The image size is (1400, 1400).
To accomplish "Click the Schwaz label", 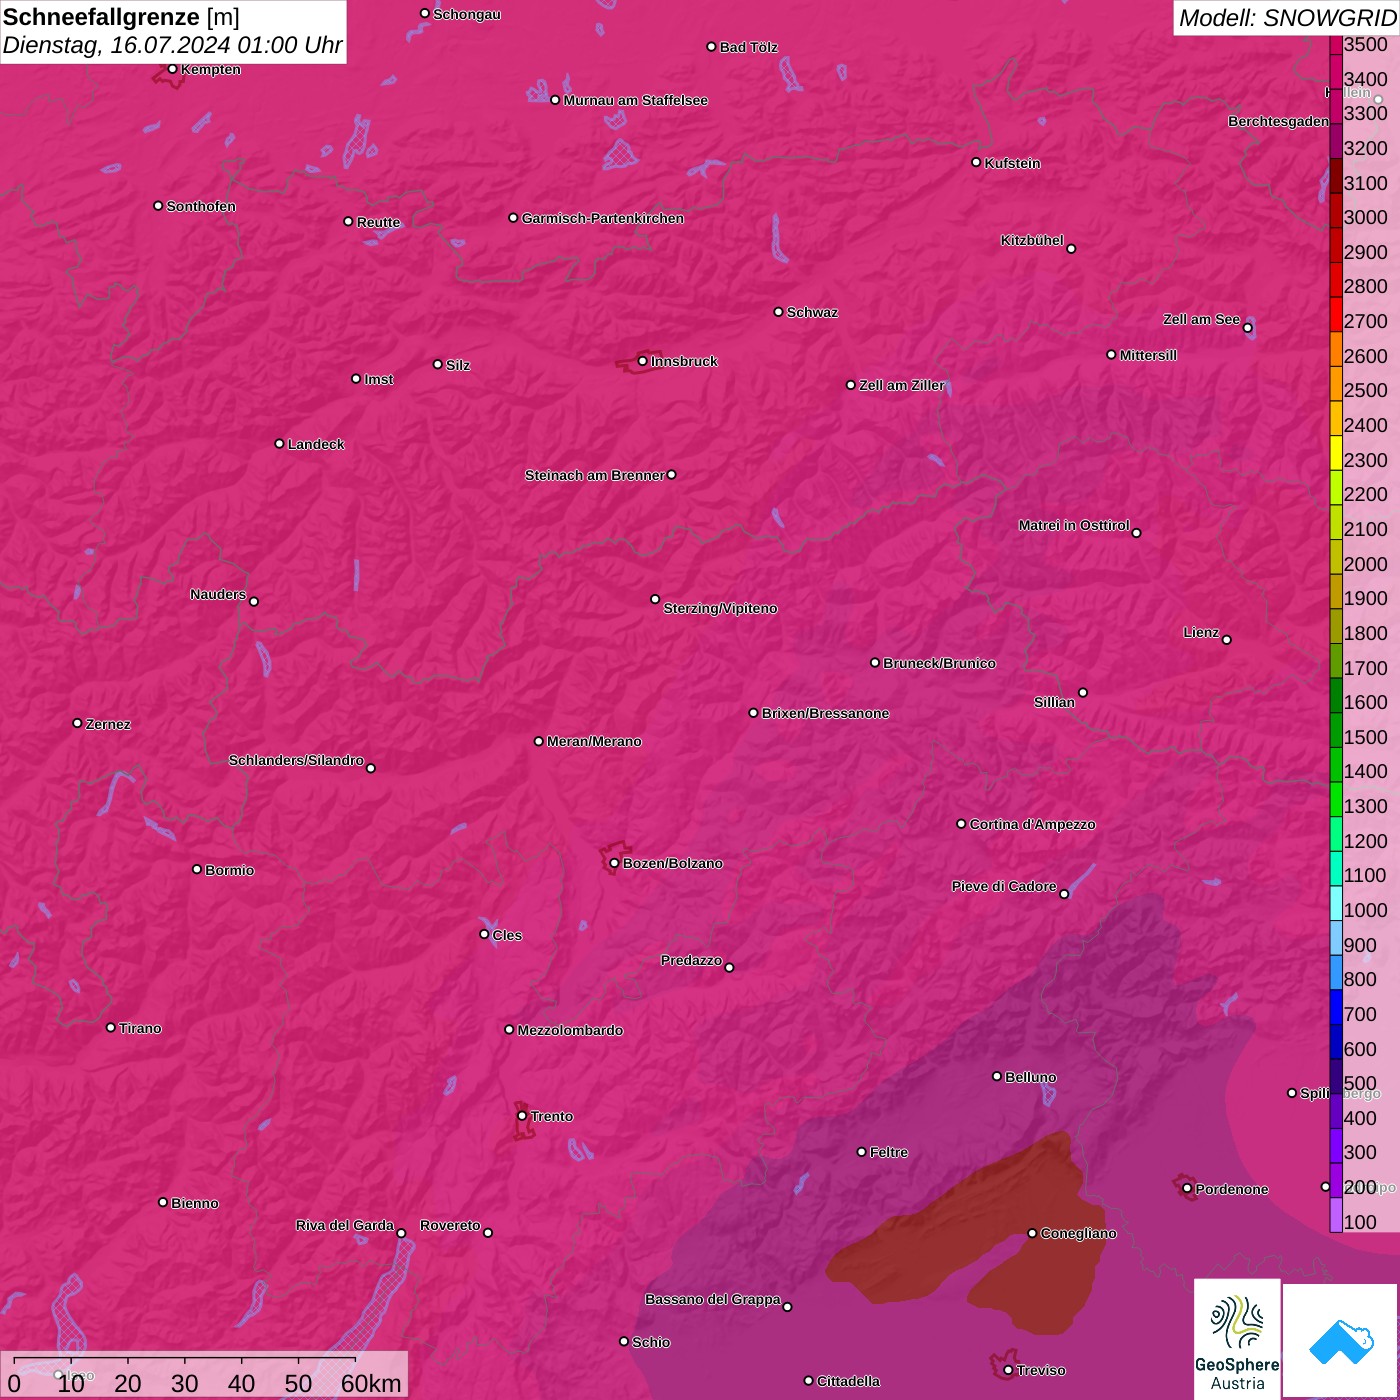I will tap(812, 312).
